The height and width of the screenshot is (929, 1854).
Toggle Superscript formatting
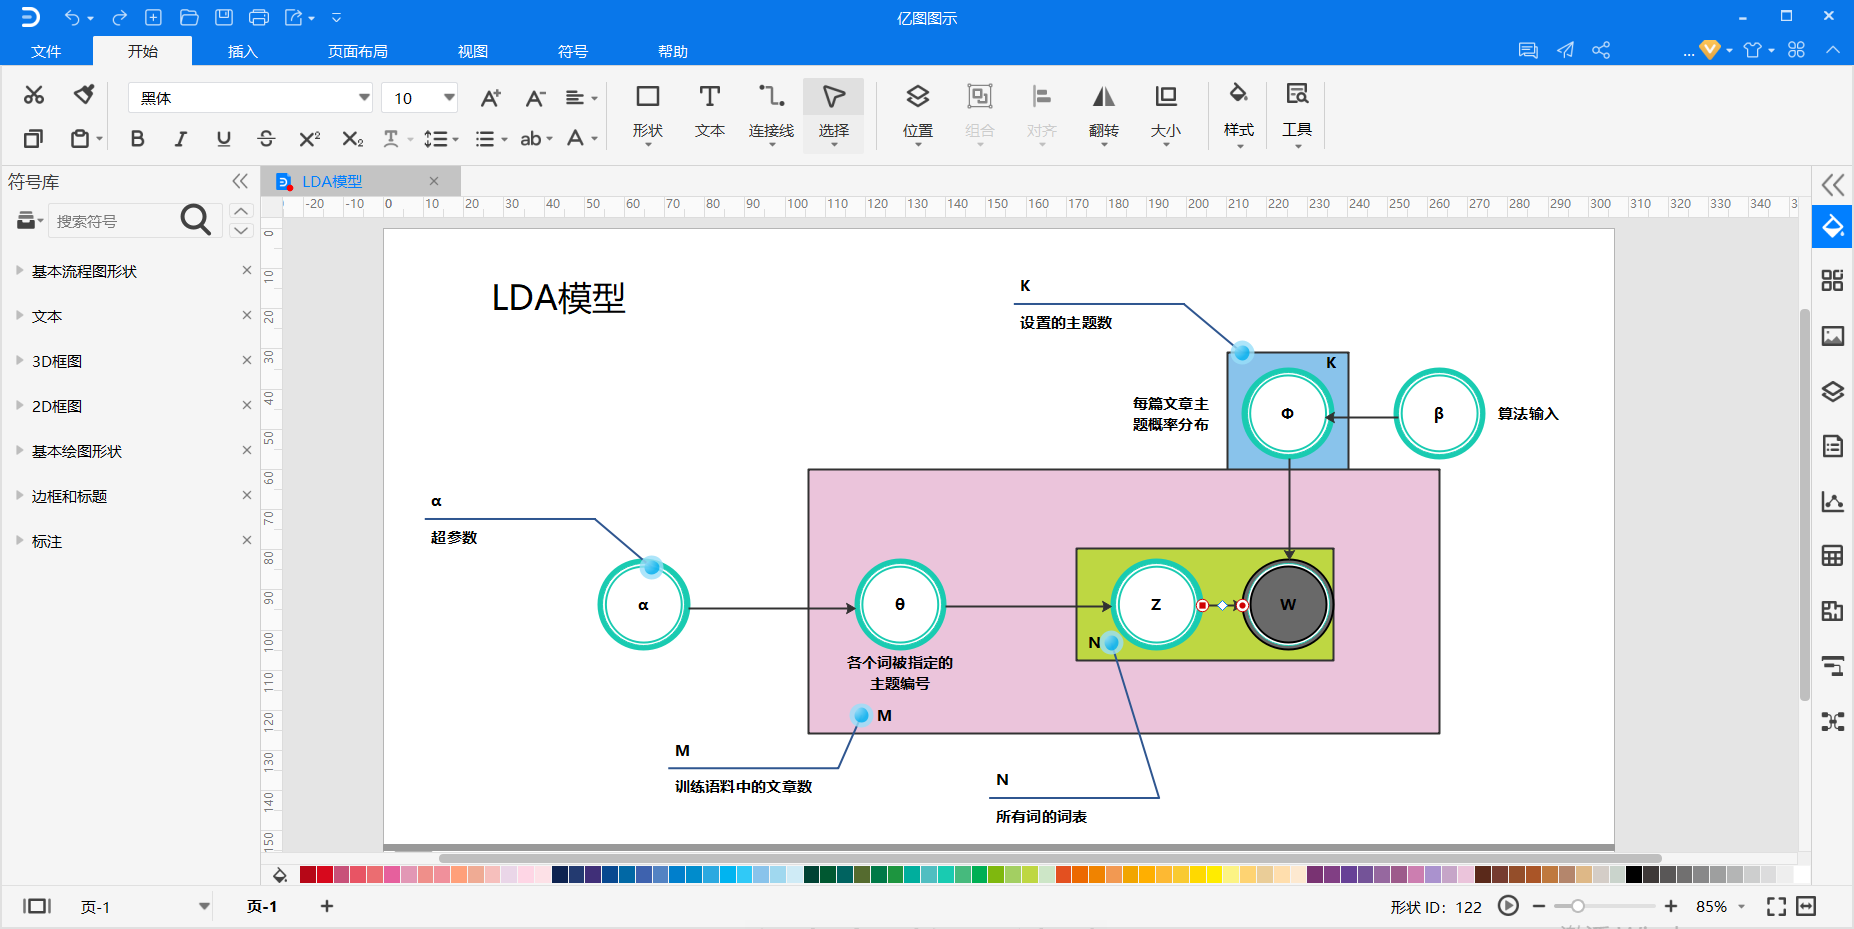(x=309, y=139)
